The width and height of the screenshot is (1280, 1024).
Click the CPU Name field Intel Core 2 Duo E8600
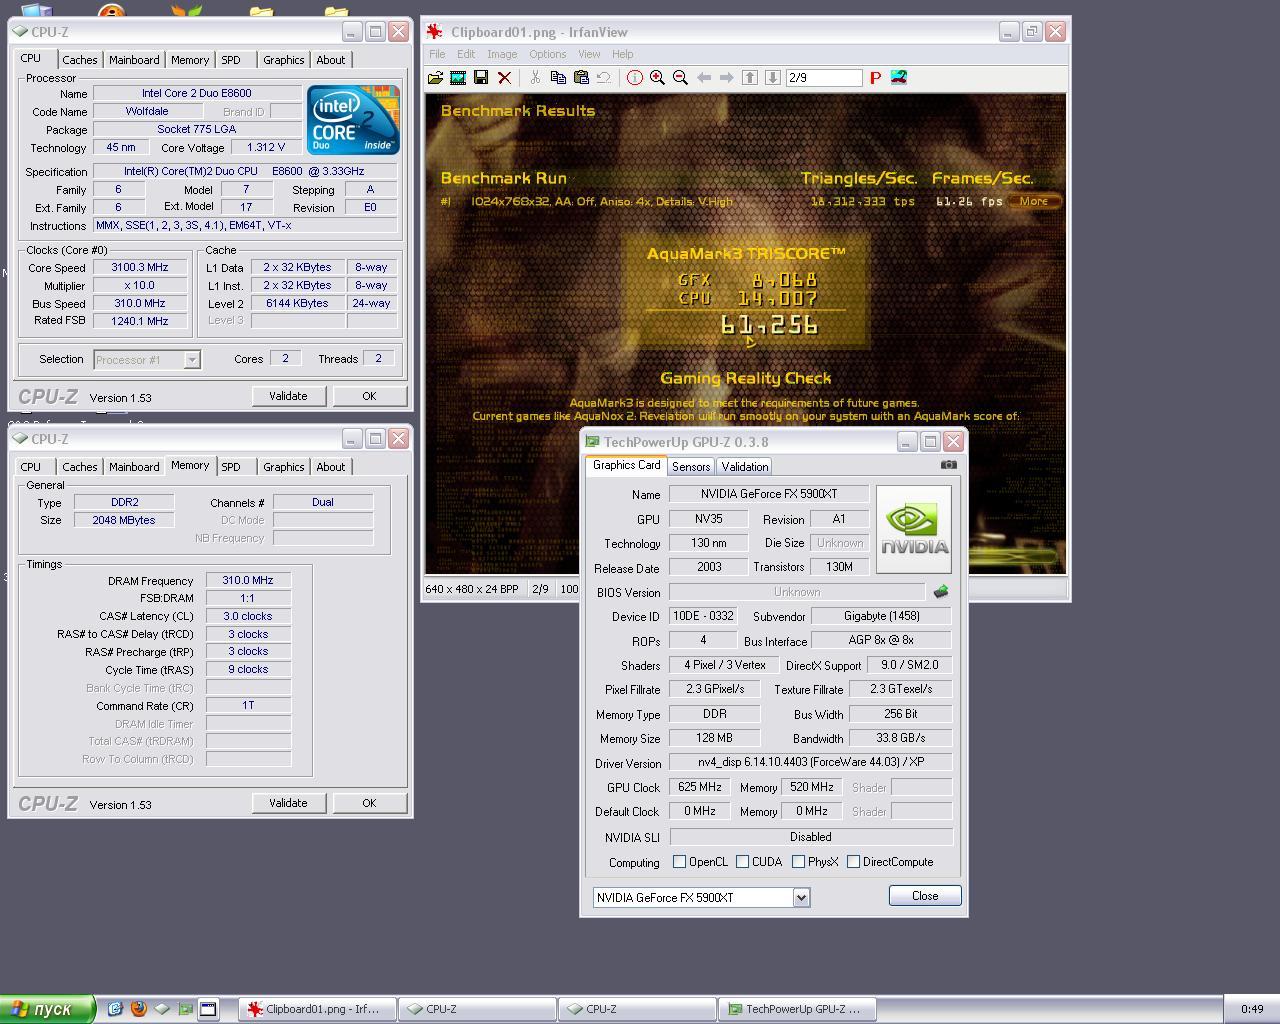point(197,93)
